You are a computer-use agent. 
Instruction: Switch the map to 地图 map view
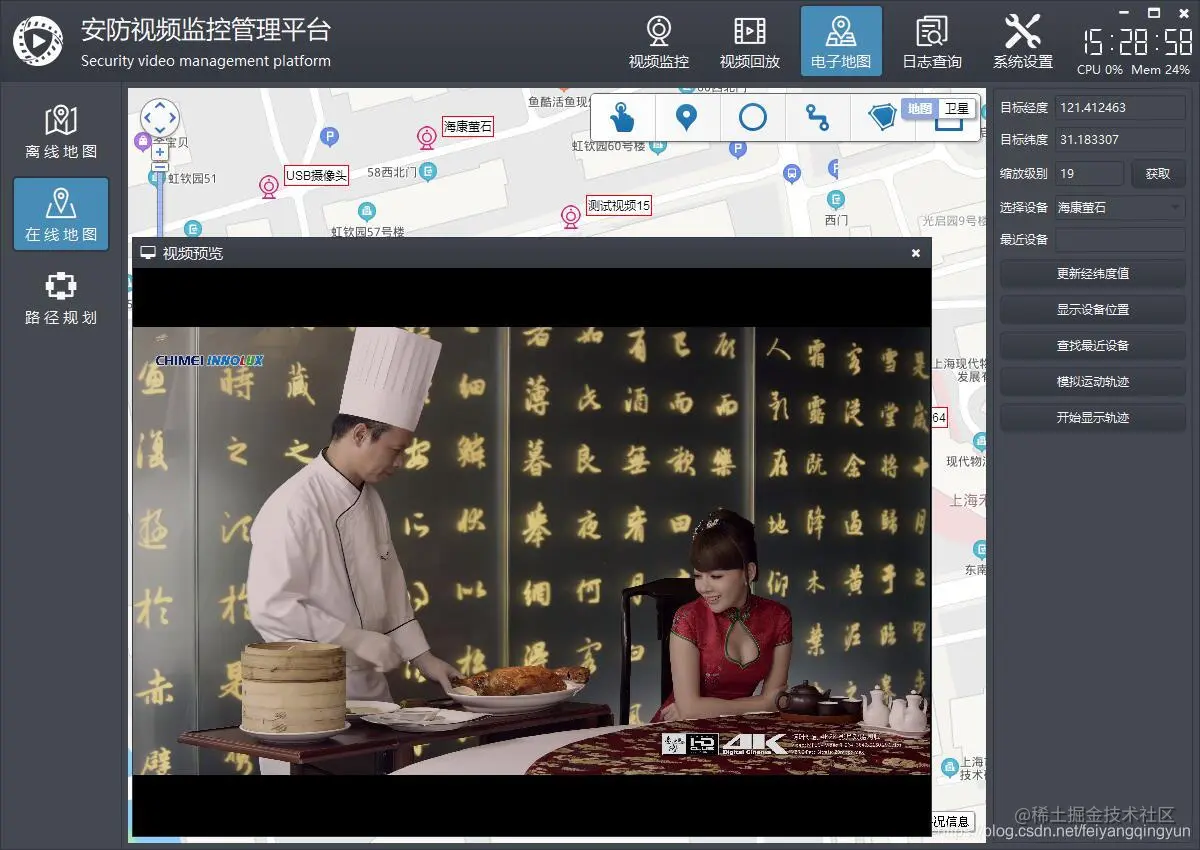(x=919, y=109)
